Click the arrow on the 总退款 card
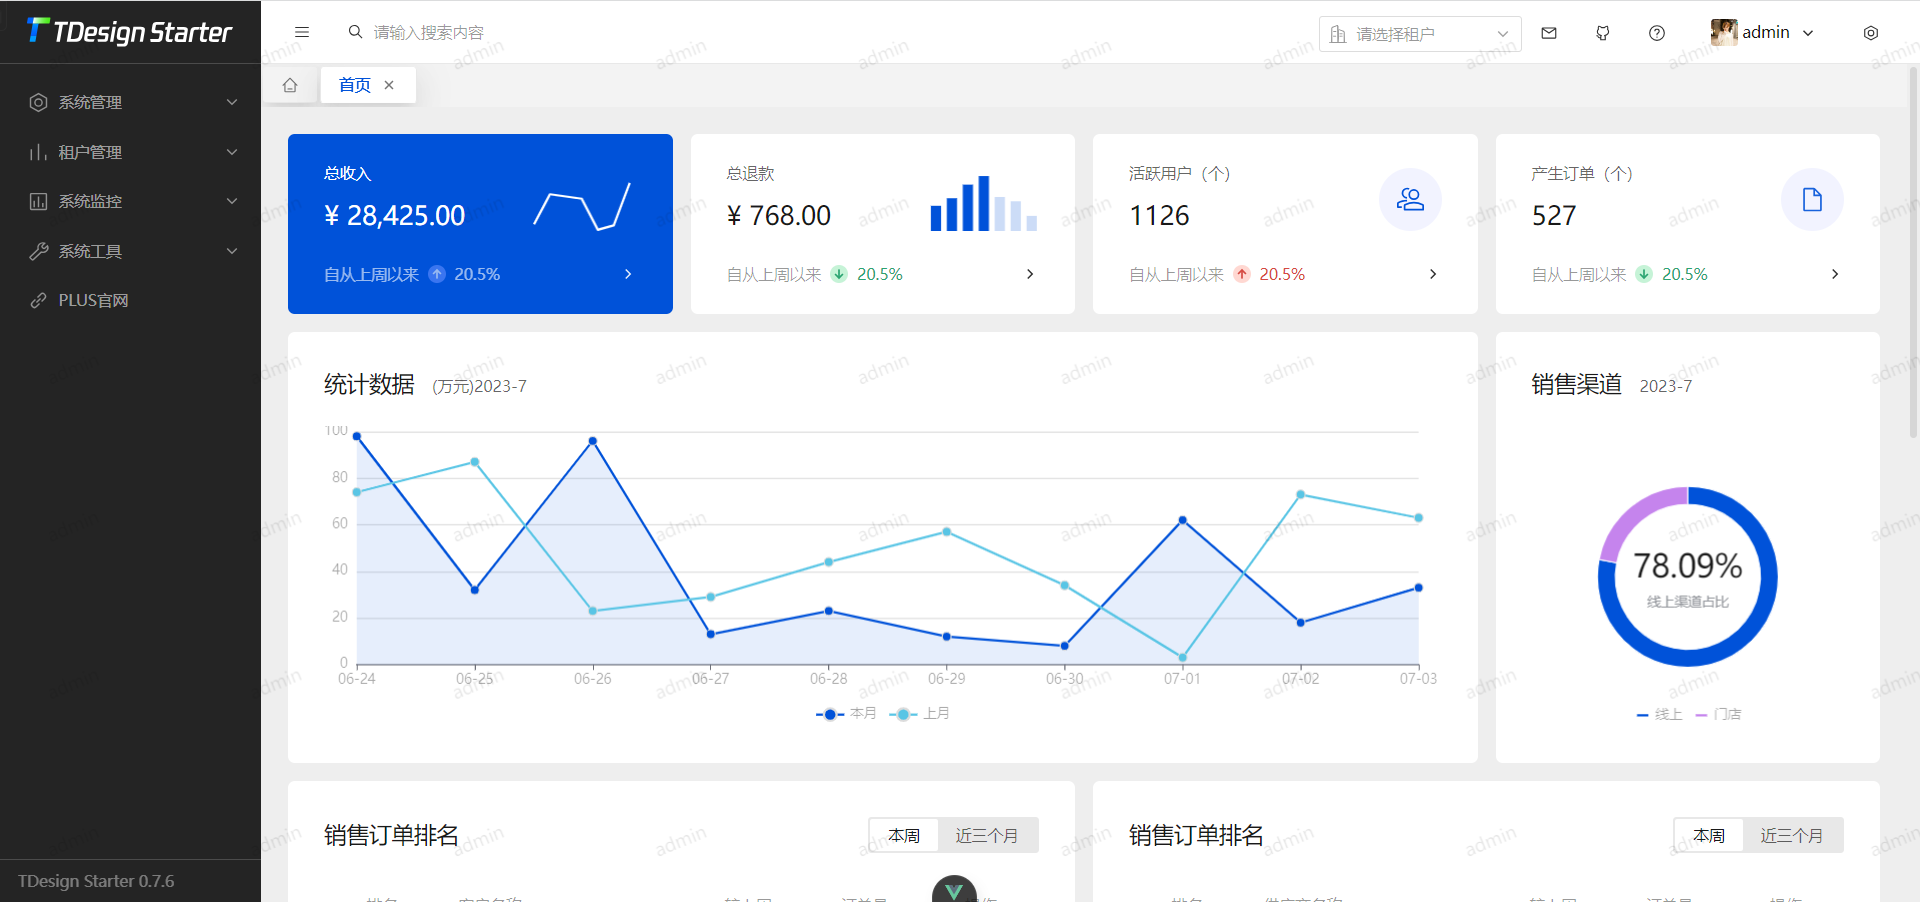Image resolution: width=1920 pixels, height=902 pixels. click(x=1030, y=274)
